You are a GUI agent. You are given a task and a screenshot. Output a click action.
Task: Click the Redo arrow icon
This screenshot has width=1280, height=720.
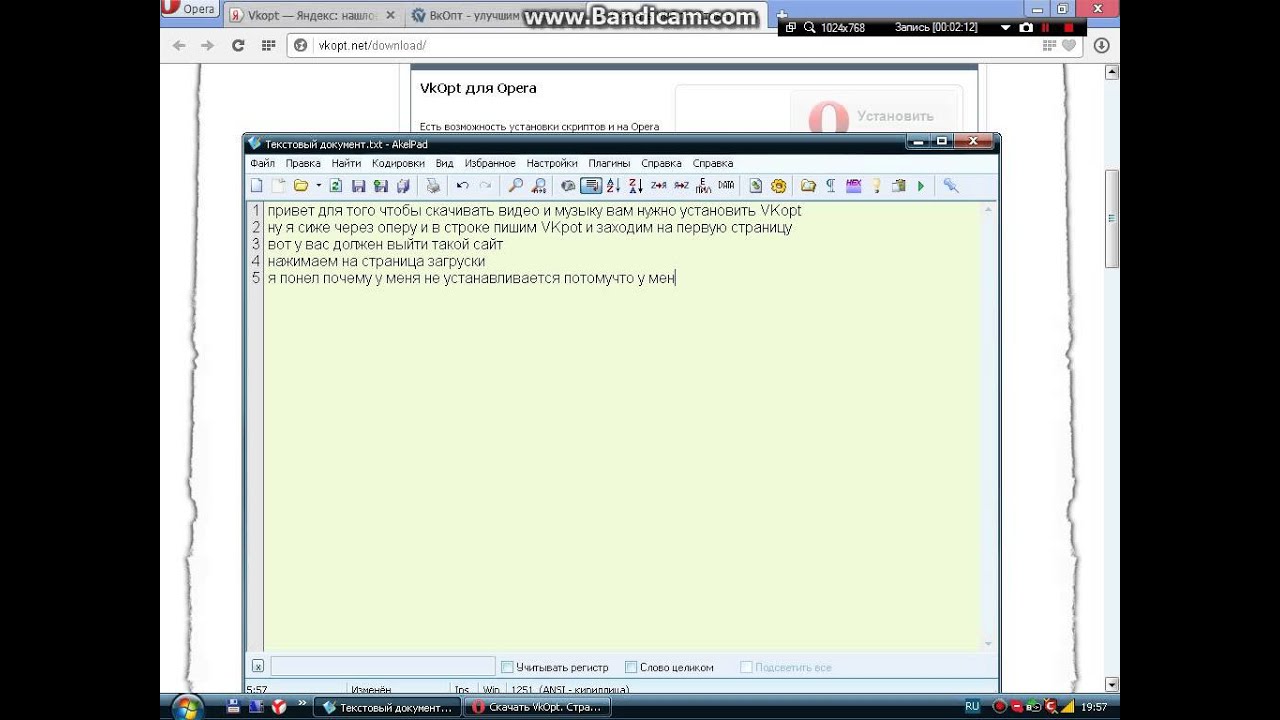(x=485, y=185)
